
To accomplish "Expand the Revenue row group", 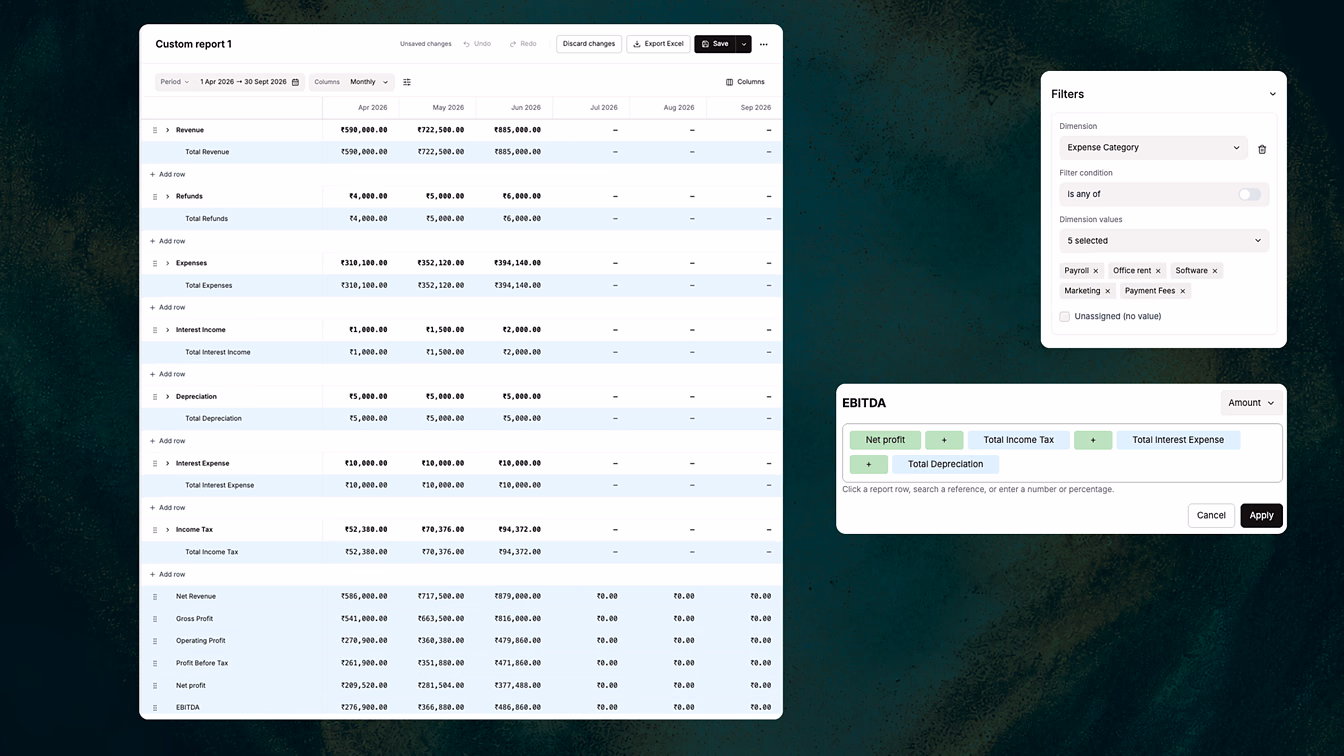I will (x=167, y=130).
